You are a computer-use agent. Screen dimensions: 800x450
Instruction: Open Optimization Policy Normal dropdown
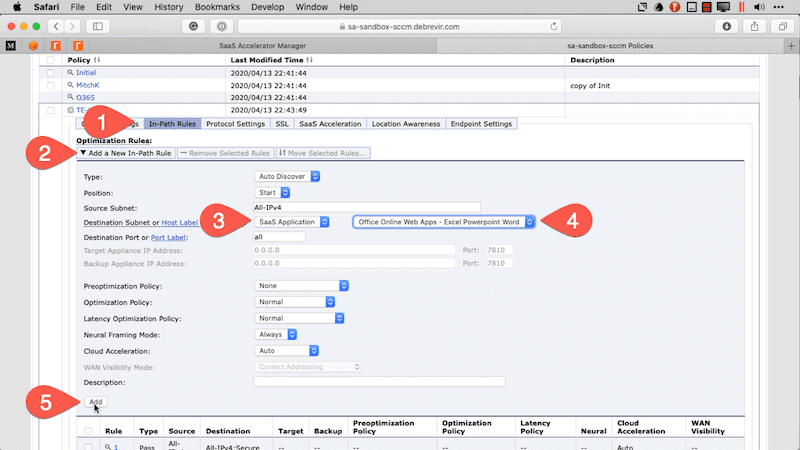[294, 302]
